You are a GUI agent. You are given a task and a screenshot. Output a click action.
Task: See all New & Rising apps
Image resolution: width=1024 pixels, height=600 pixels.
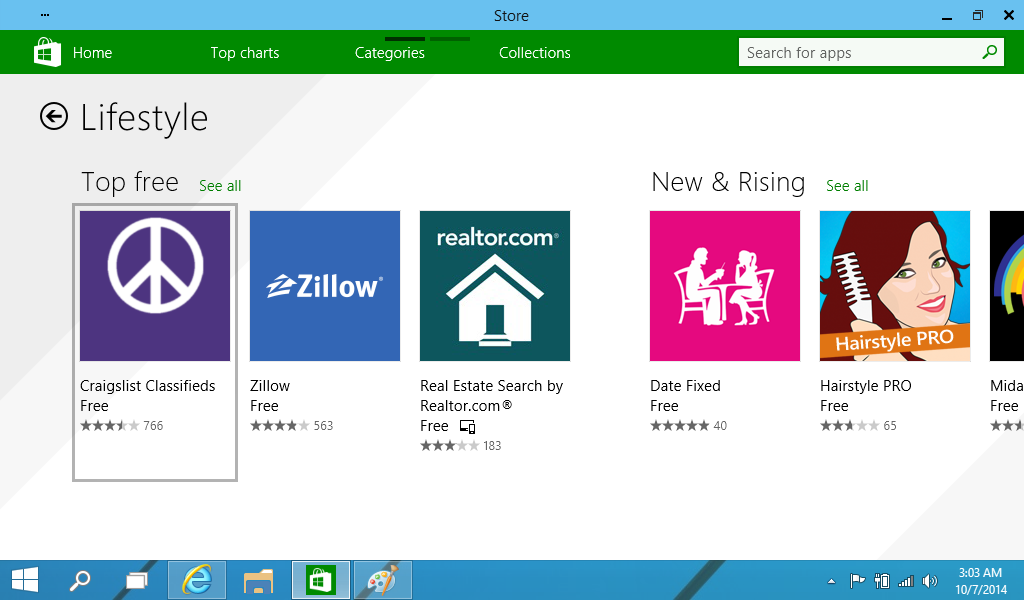(x=847, y=186)
